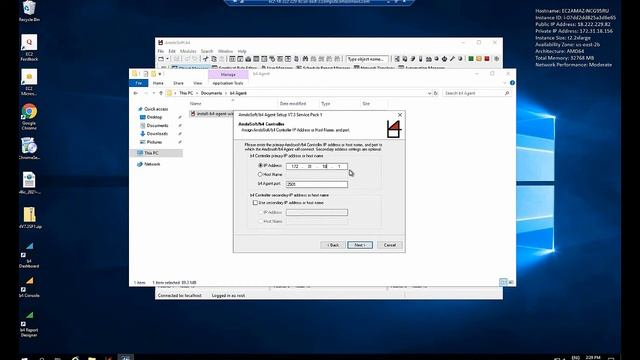The image size is (640, 360).
Task: Open Recycle Bin desktop icon
Action: 29,11
